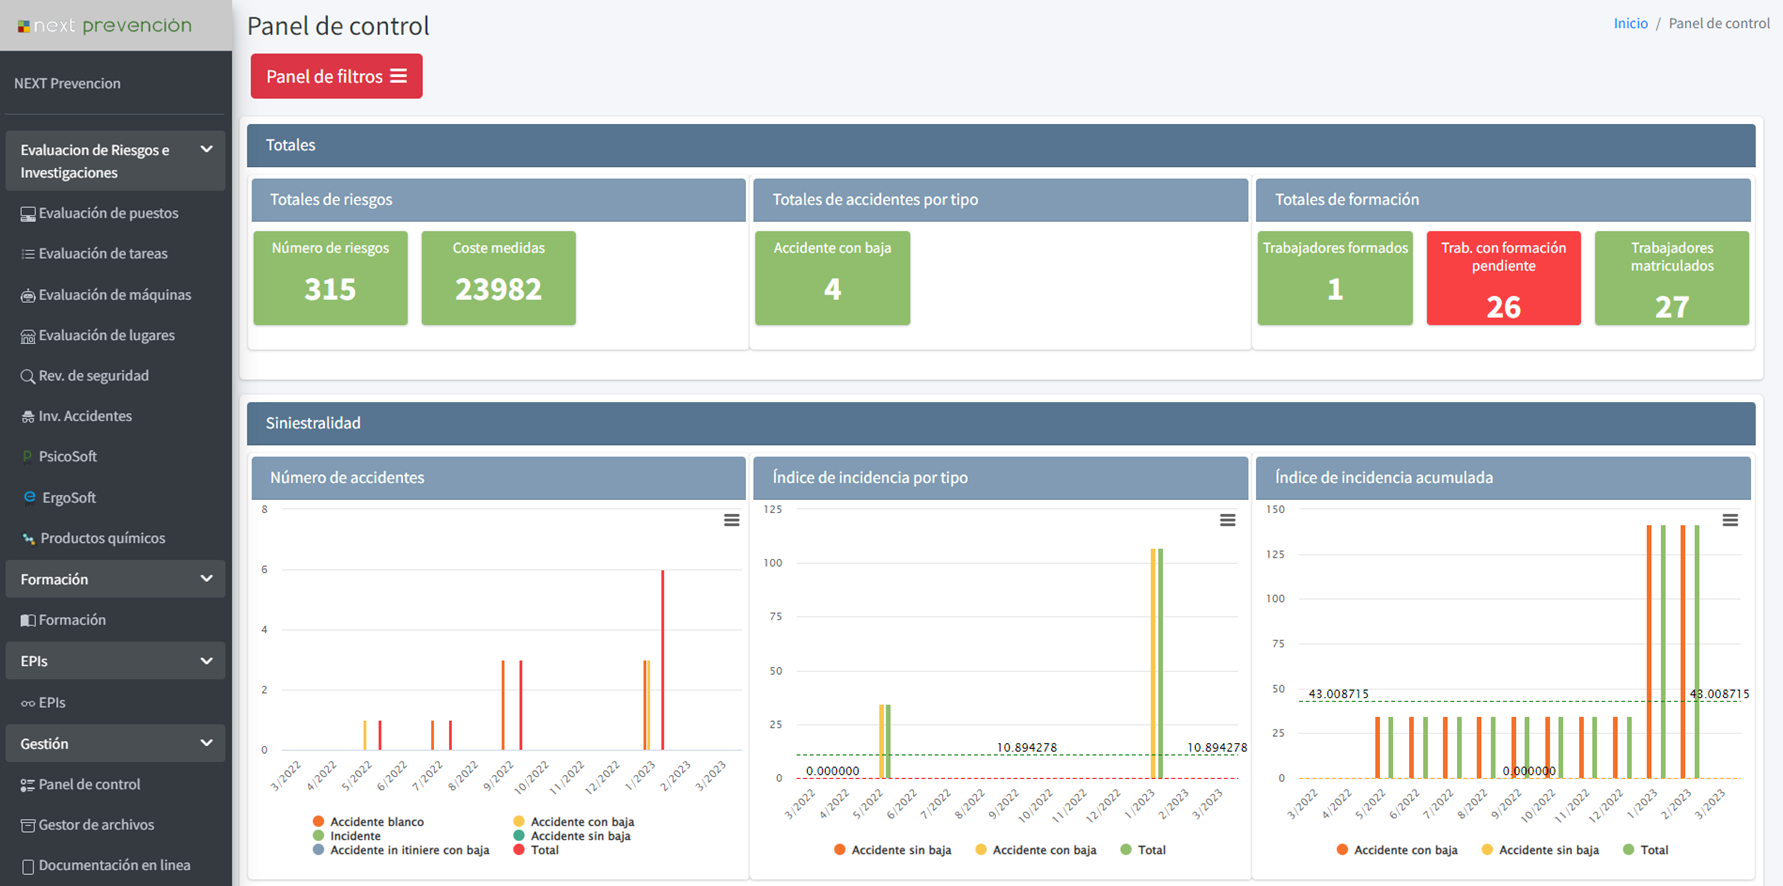1783x886 pixels.
Task: Click the Panel de control sidebar icon
Action: (x=28, y=785)
